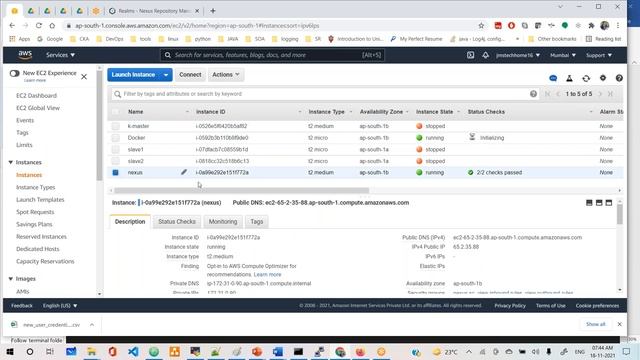Screen dimensions: 640x360
Task: Click the horizontal scrollbar of instances table
Action: (242, 190)
